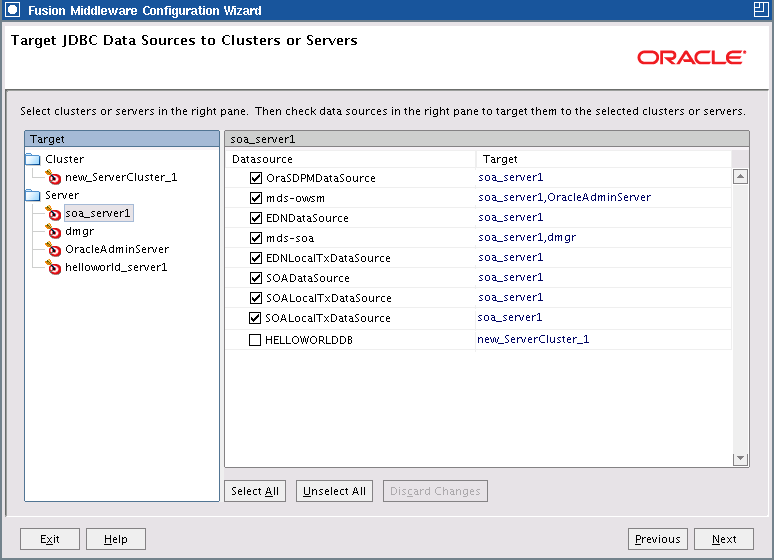
Task: Click the Server folder icon
Action: point(33,195)
